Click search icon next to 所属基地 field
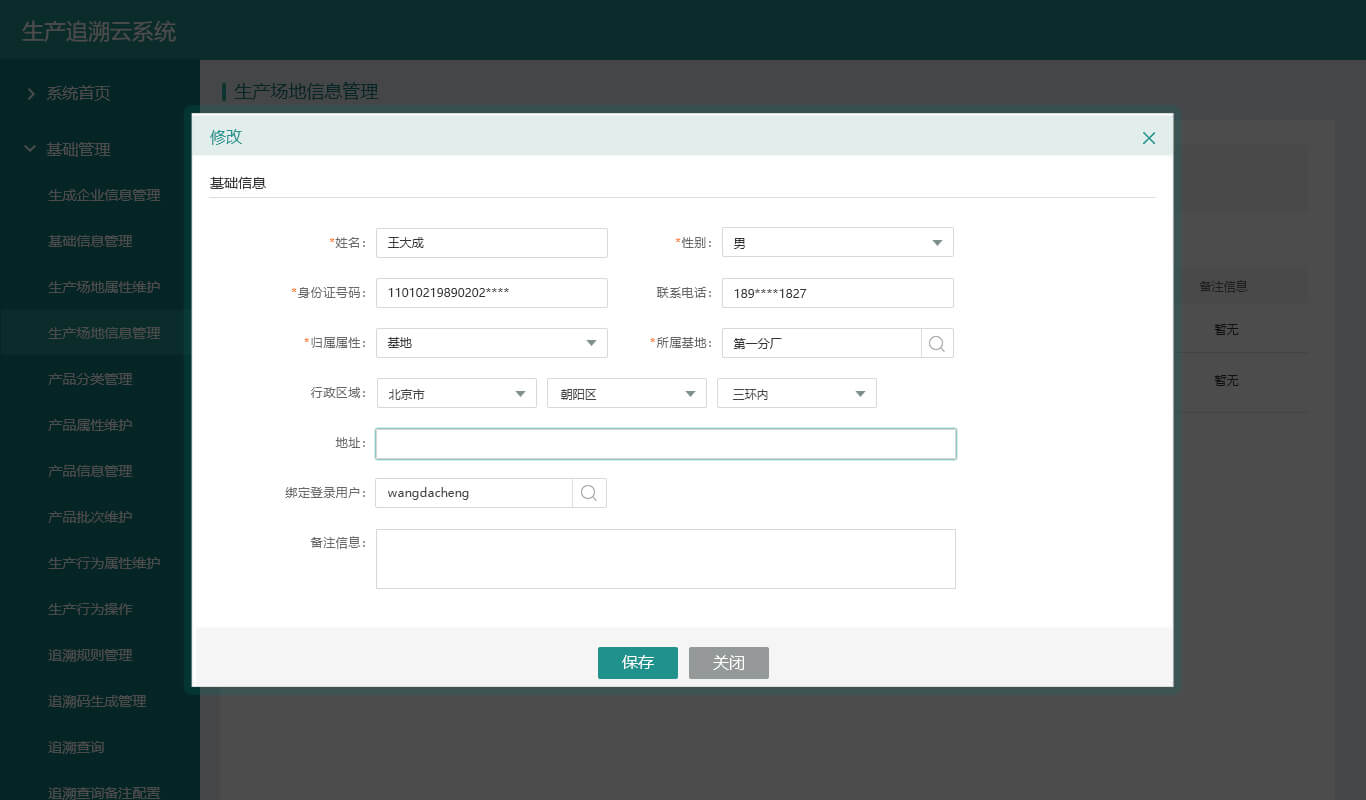This screenshot has width=1366, height=800. [x=937, y=343]
